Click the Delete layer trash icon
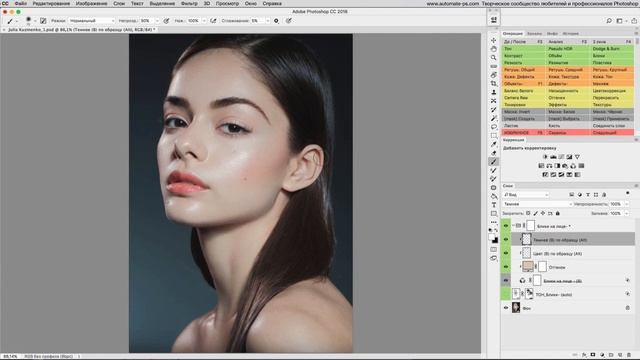Image resolution: width=640 pixels, height=360 pixels. (x=629, y=355)
